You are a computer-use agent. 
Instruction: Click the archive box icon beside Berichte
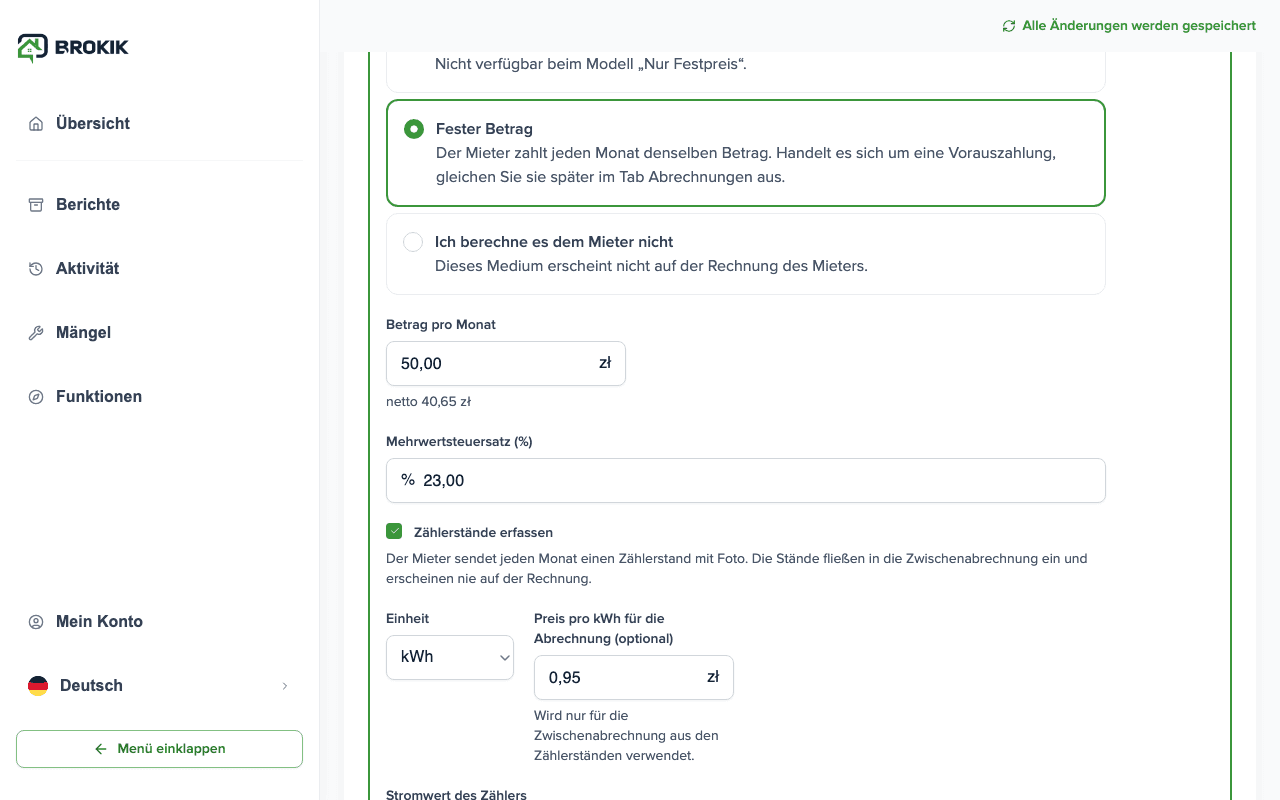[36, 205]
